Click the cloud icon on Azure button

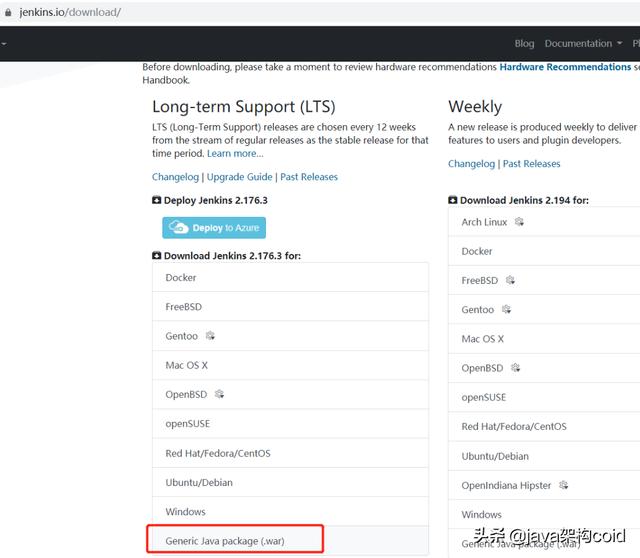tap(178, 227)
